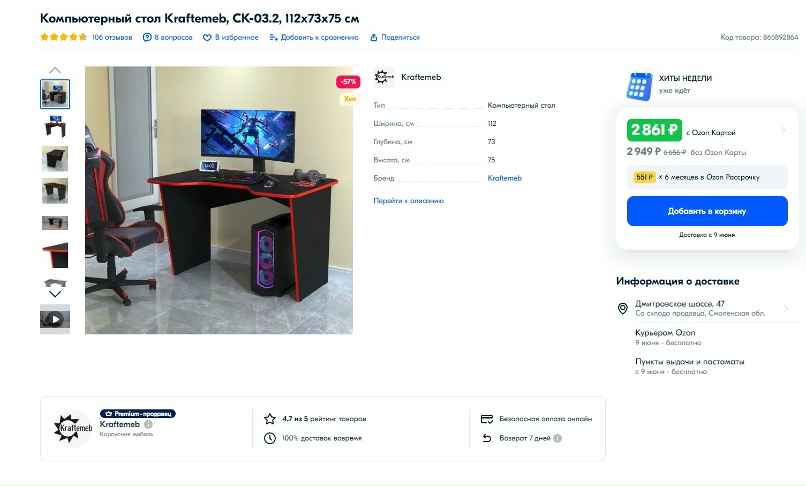Click add-to-comparison icon
The image size is (806, 486).
click(x=273, y=38)
